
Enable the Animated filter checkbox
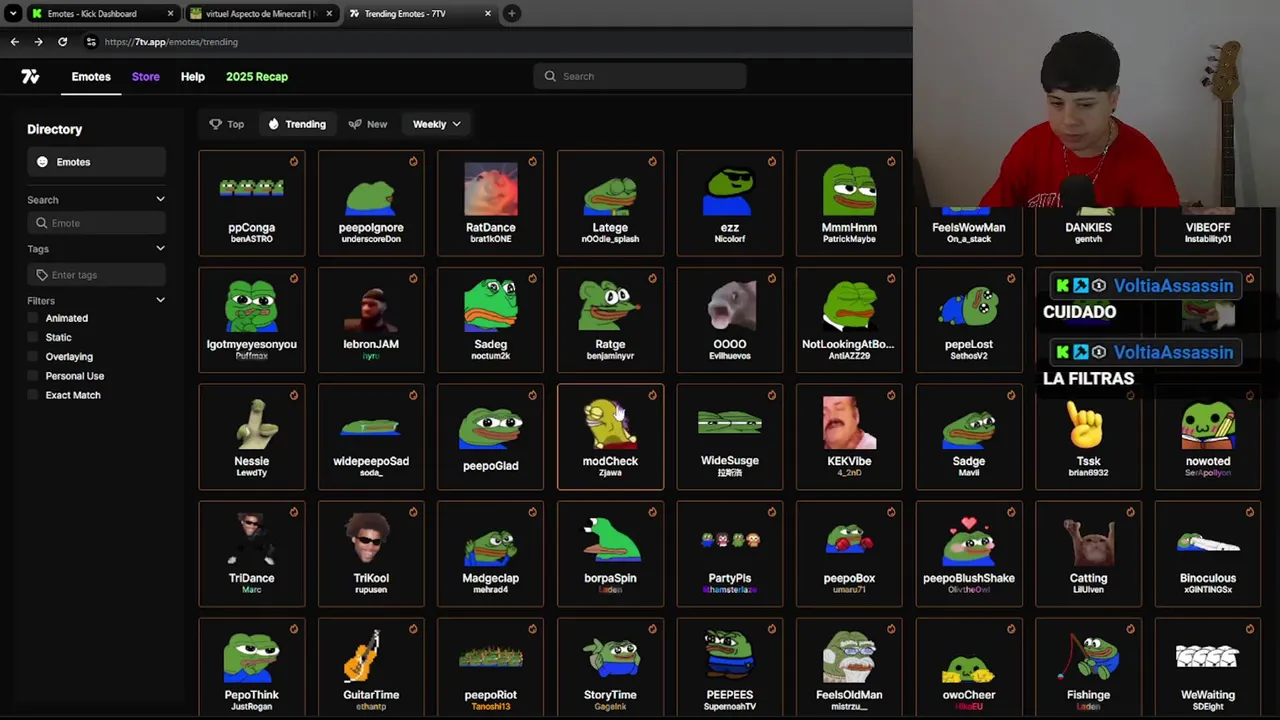35,318
